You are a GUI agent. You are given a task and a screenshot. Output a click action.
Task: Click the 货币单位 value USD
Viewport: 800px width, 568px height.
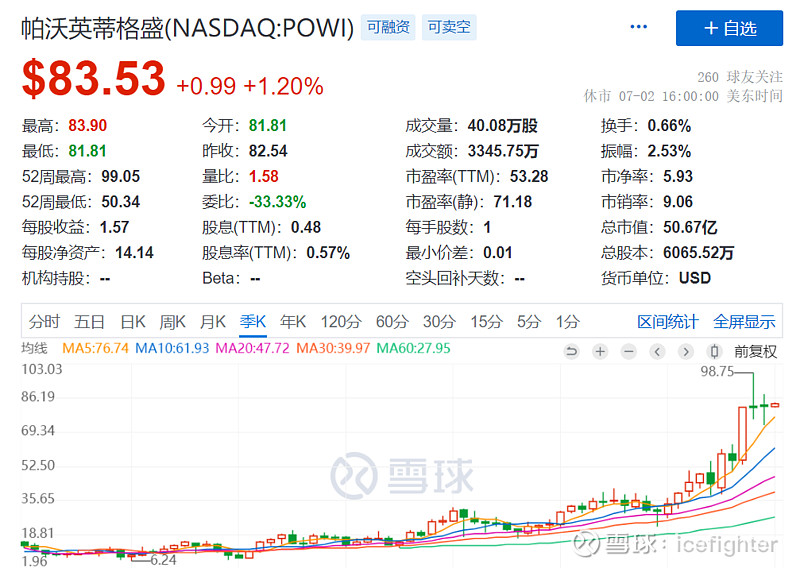coord(695,279)
